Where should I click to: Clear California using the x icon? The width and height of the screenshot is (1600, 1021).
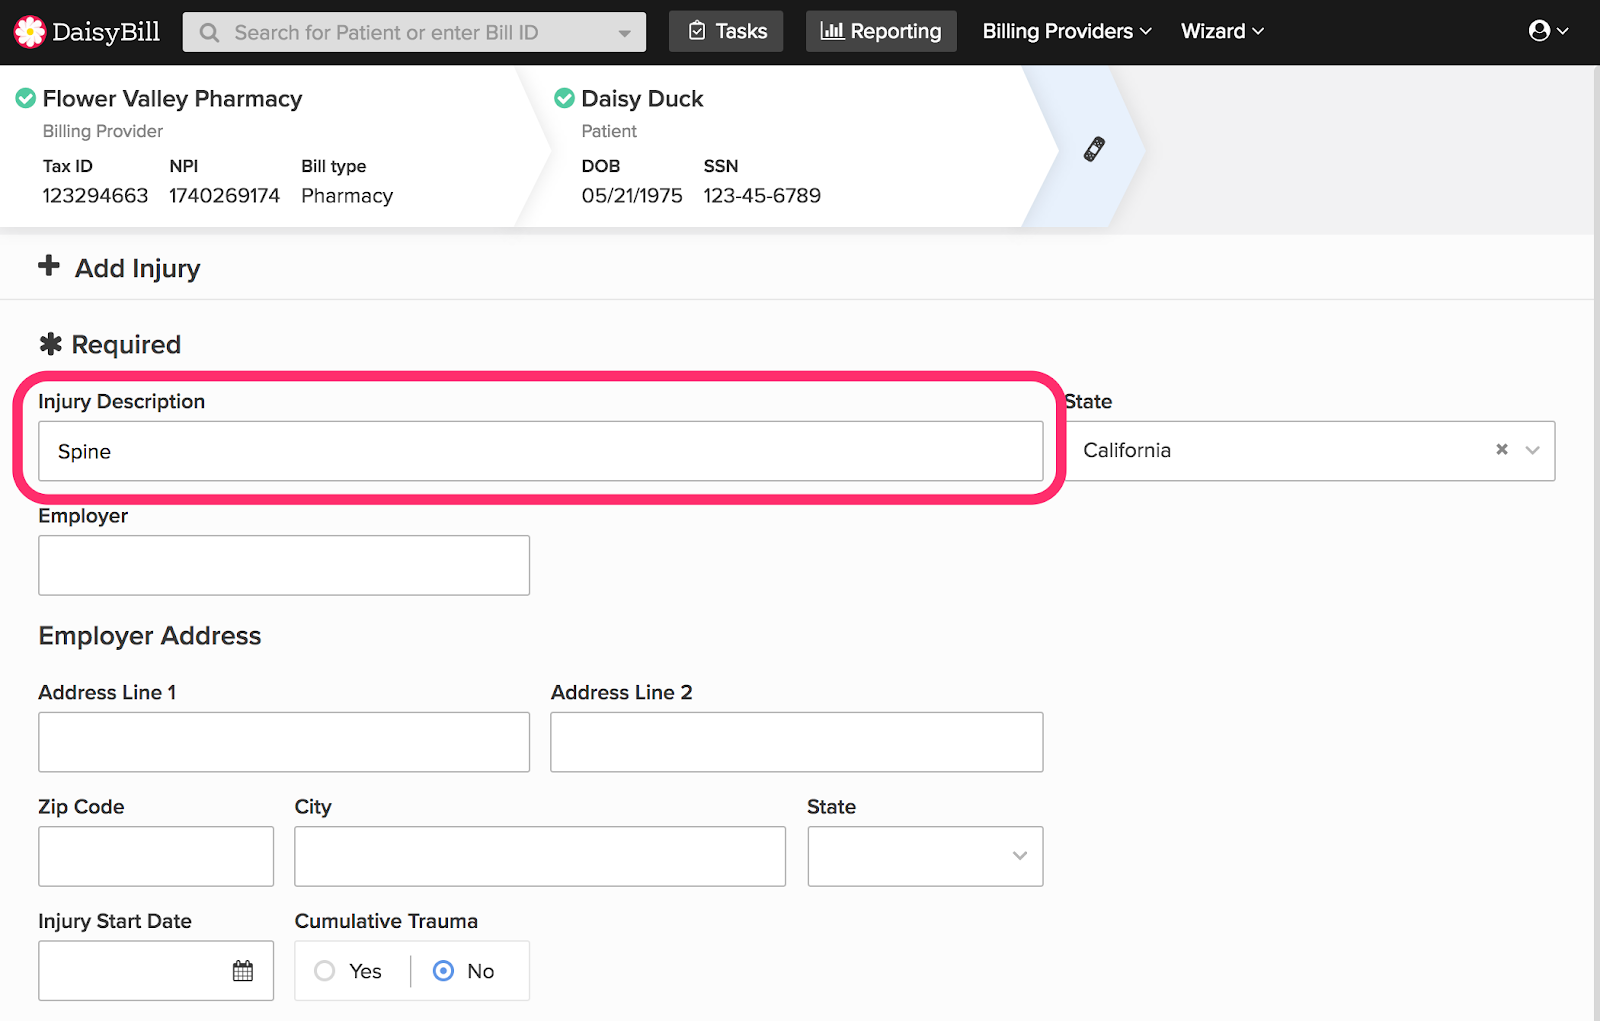pos(1501,450)
